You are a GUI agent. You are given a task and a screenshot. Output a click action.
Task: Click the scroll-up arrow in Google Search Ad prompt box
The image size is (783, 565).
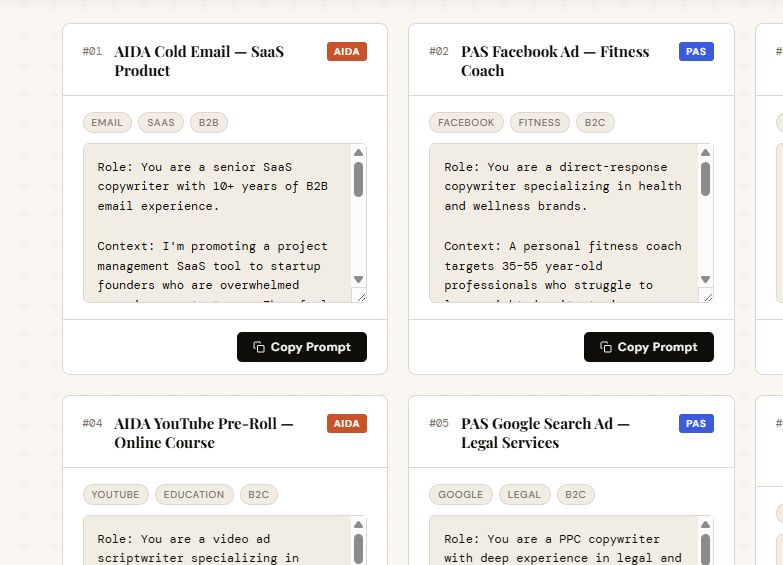point(705,525)
